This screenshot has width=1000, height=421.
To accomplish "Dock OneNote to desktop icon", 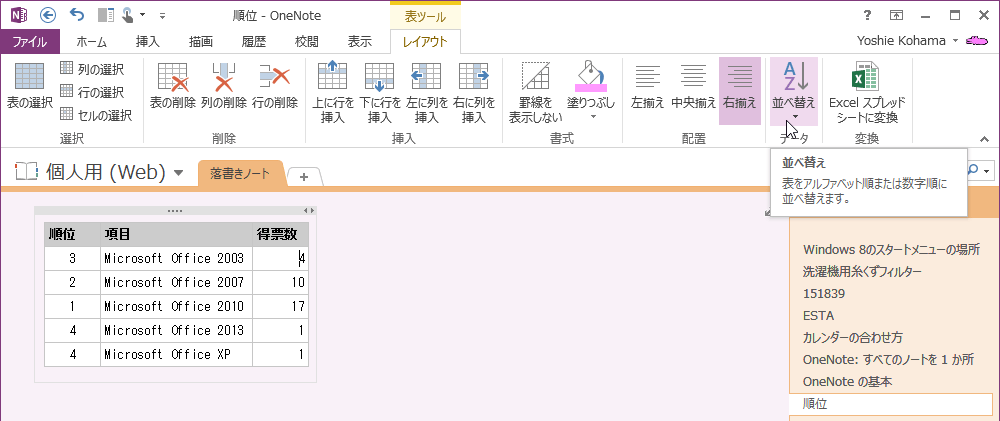I will [x=107, y=15].
